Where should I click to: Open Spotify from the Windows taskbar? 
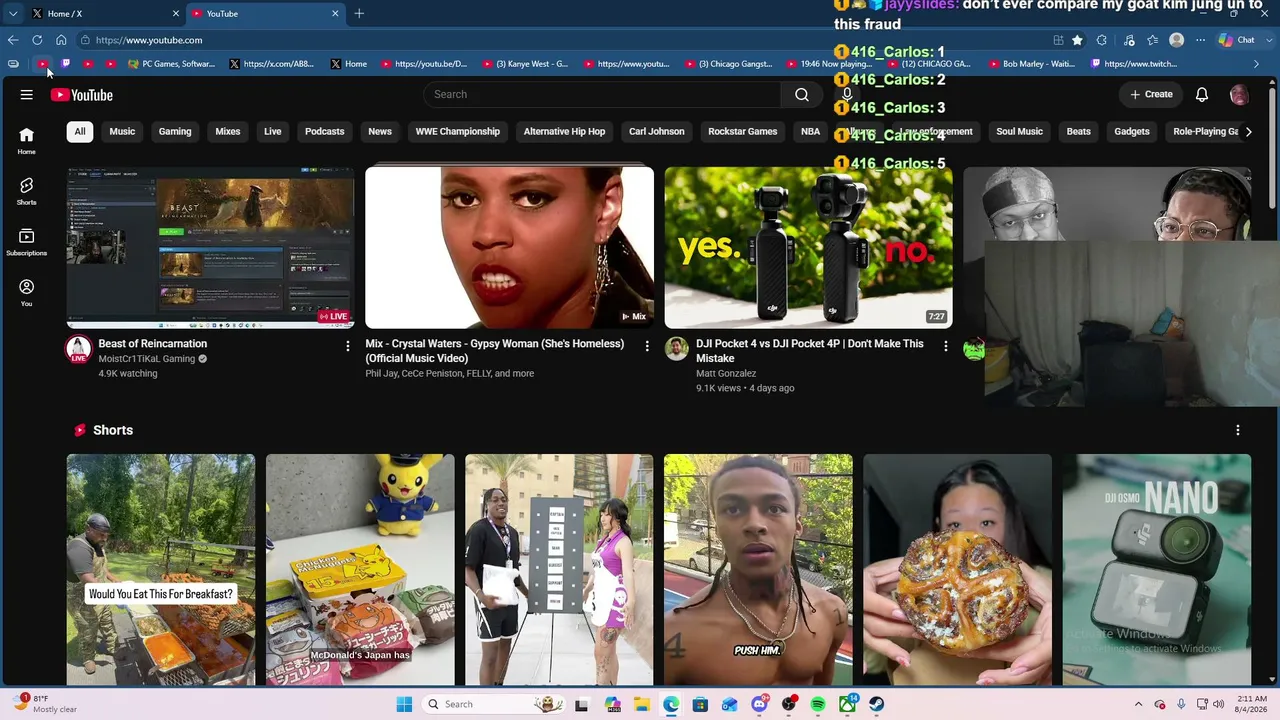818,704
